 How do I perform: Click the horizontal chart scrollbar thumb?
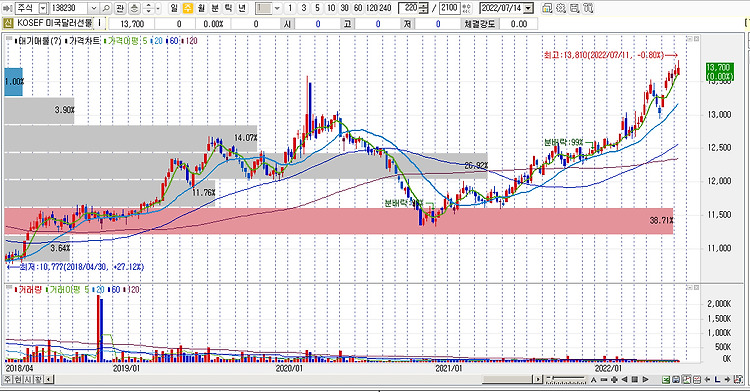(x=507, y=380)
